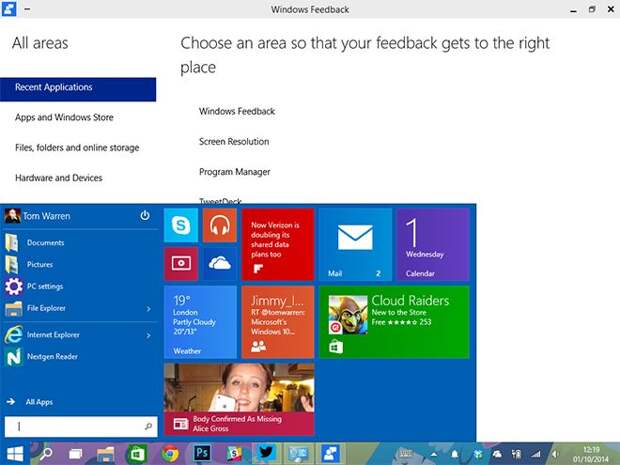620x465 pixels.
Task: Open Twitter app on taskbar
Action: (x=267, y=453)
